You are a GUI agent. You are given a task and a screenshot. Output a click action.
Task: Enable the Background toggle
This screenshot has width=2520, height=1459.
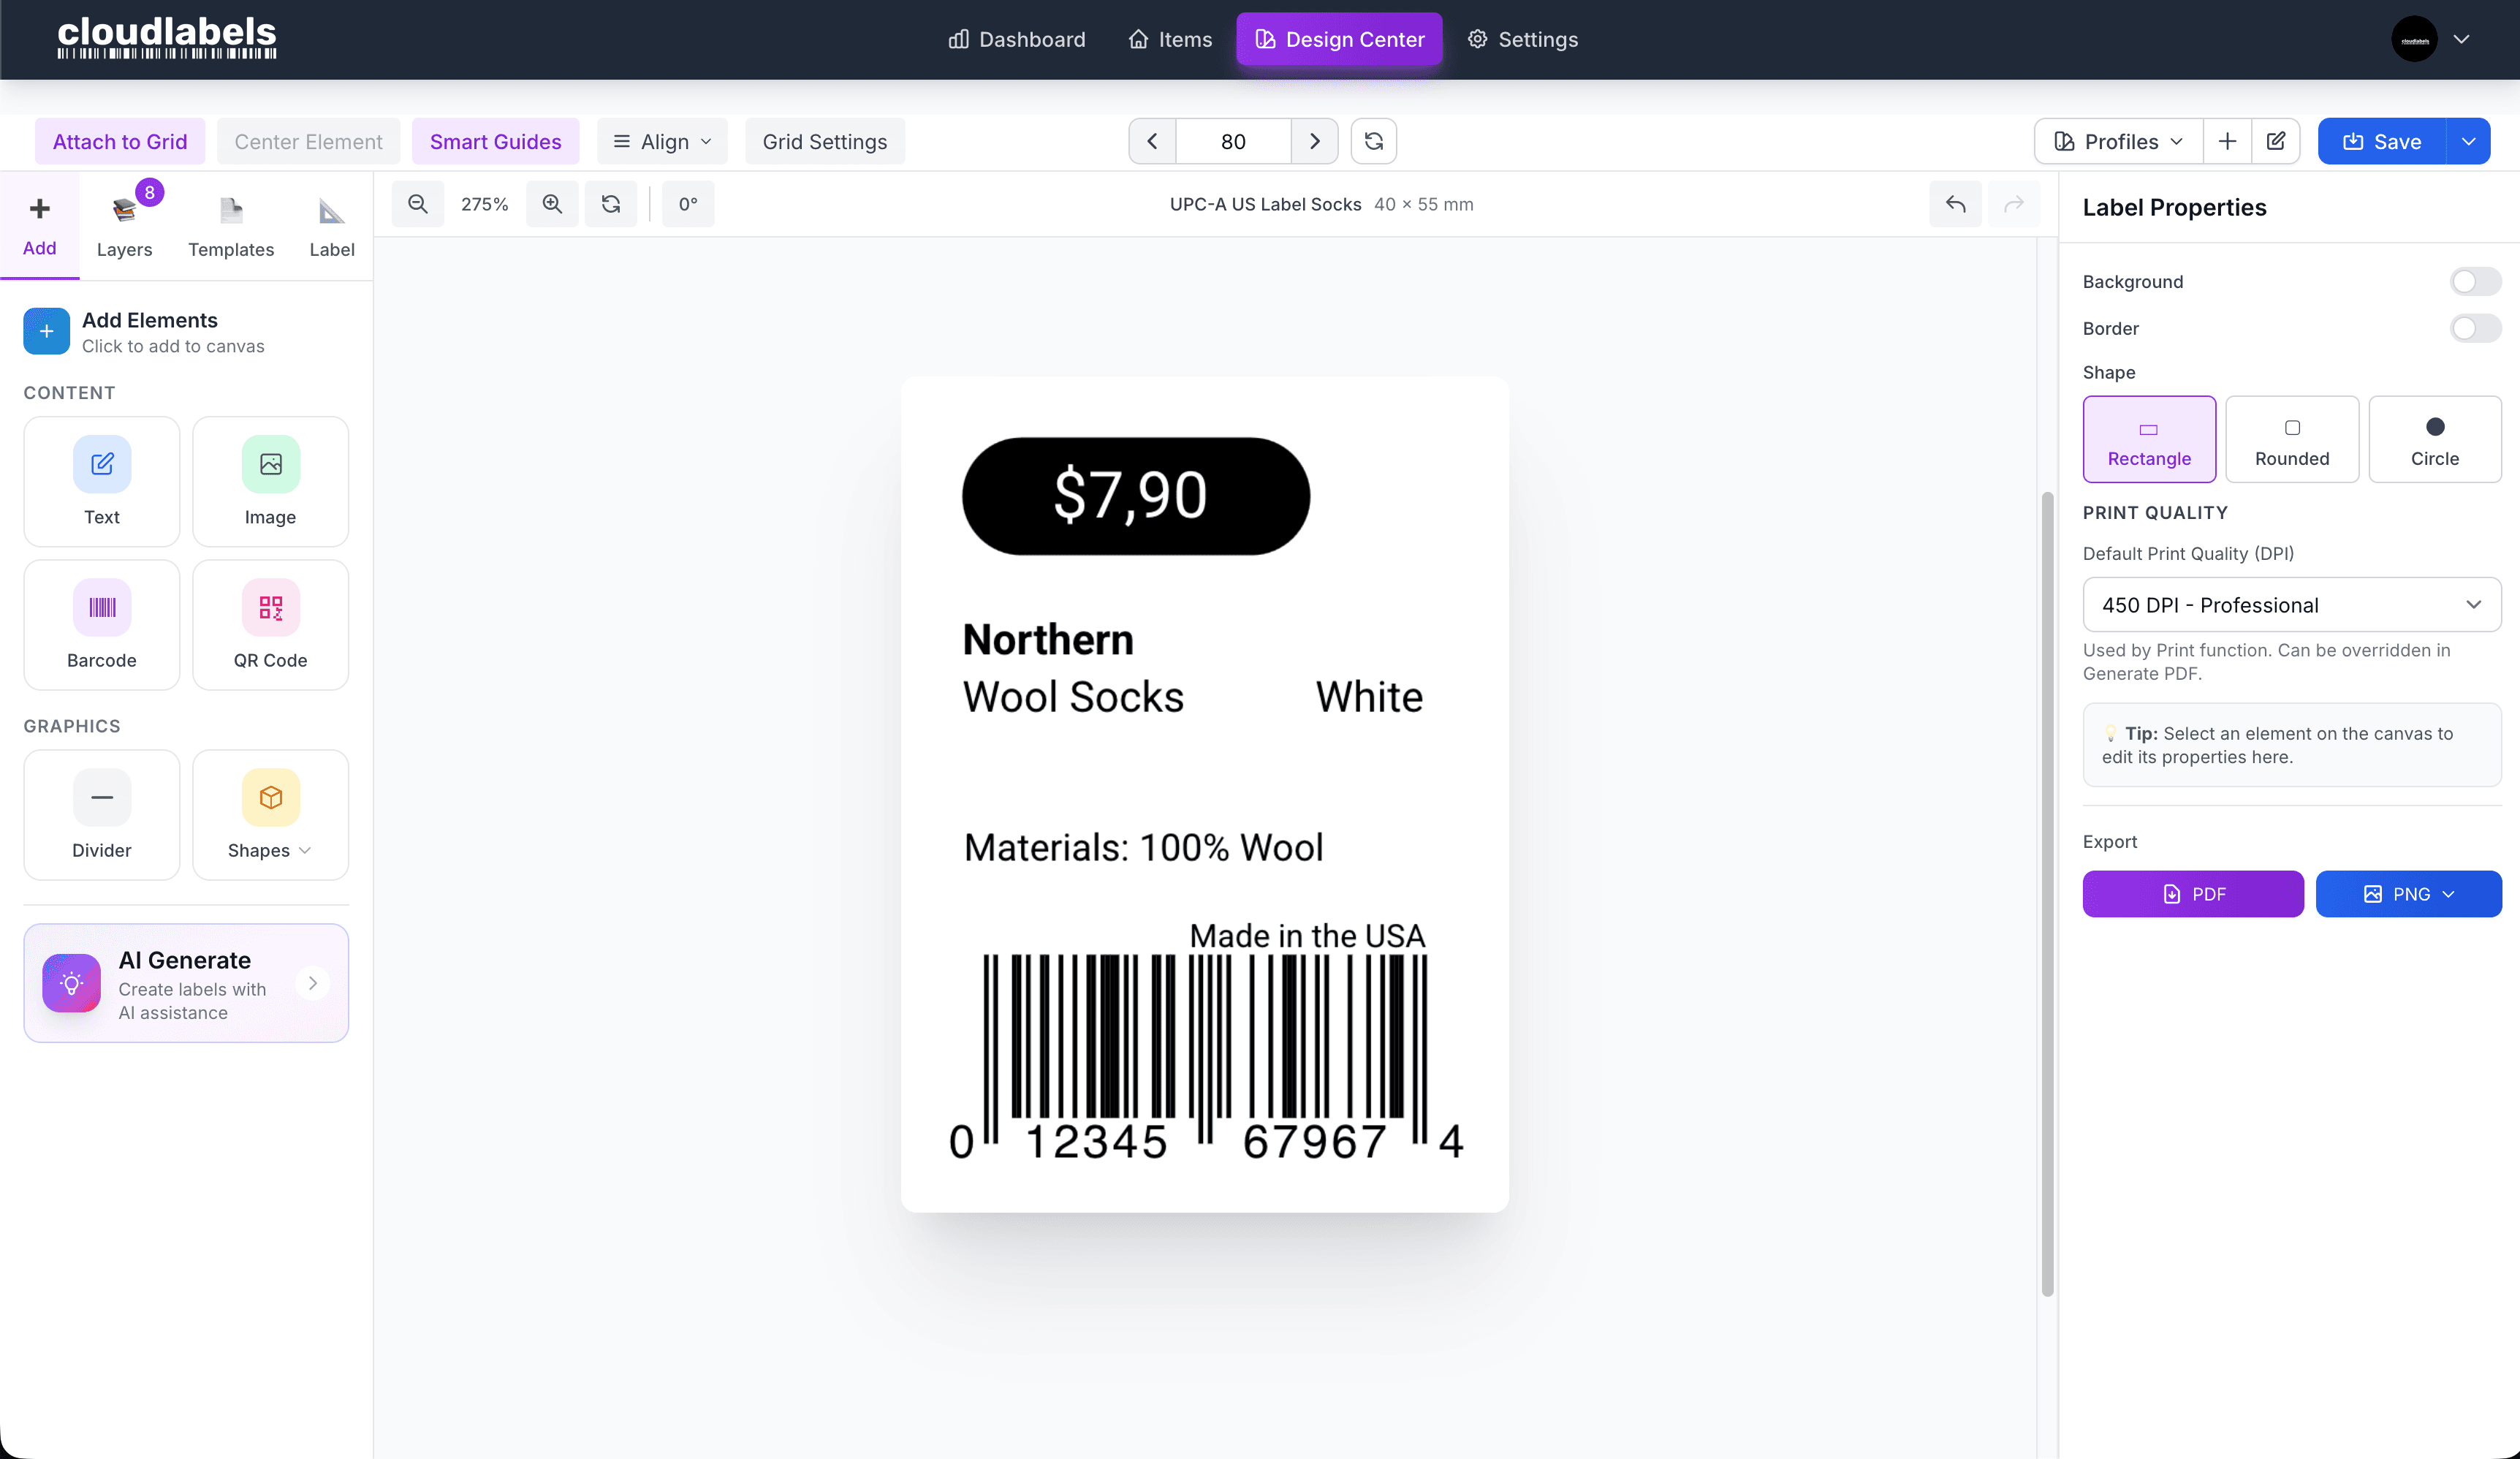pyautogui.click(x=2475, y=281)
